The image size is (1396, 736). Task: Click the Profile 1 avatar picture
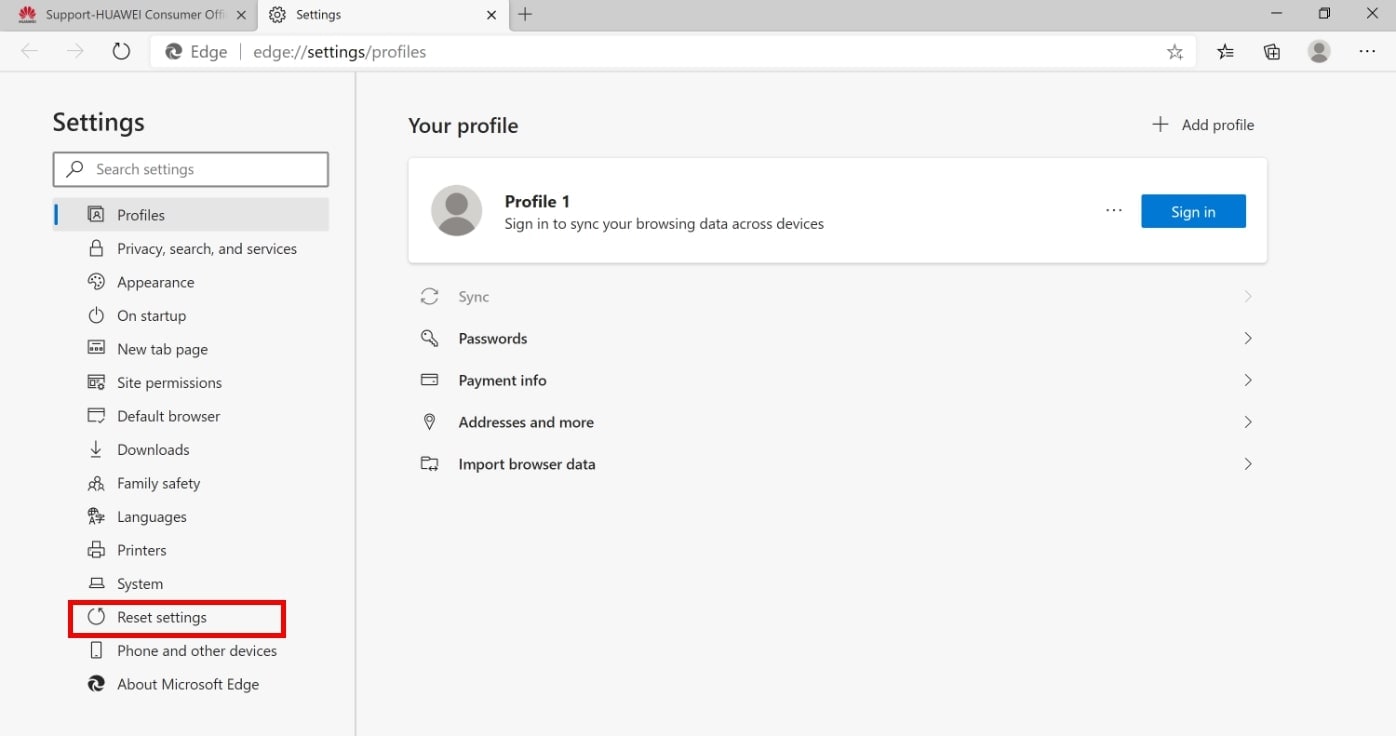(456, 210)
